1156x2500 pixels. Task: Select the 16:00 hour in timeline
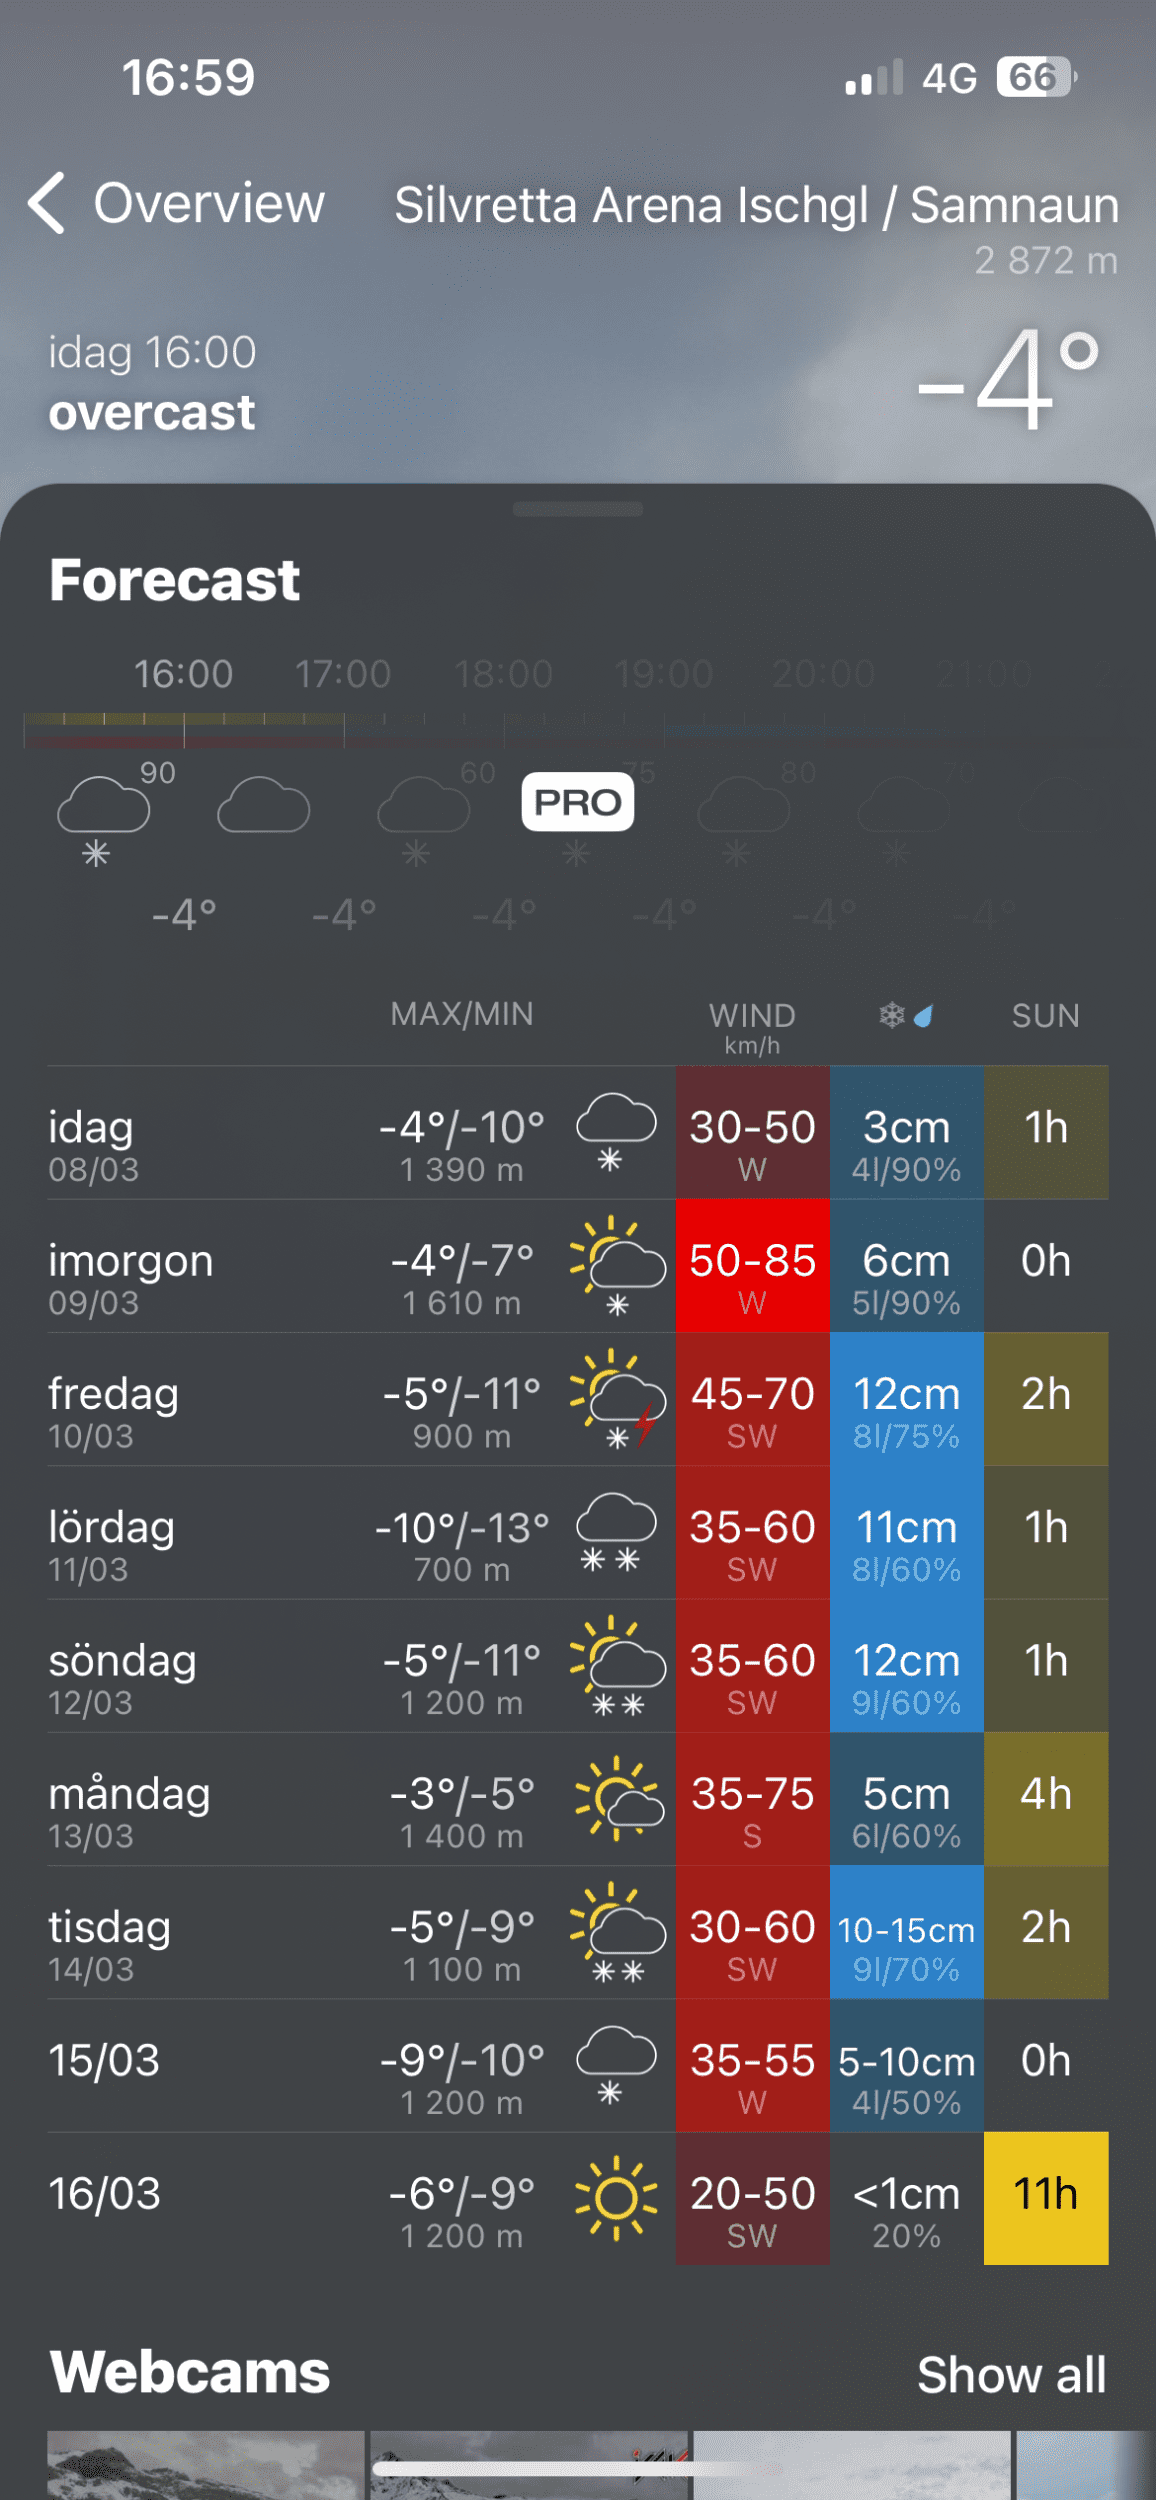point(184,674)
